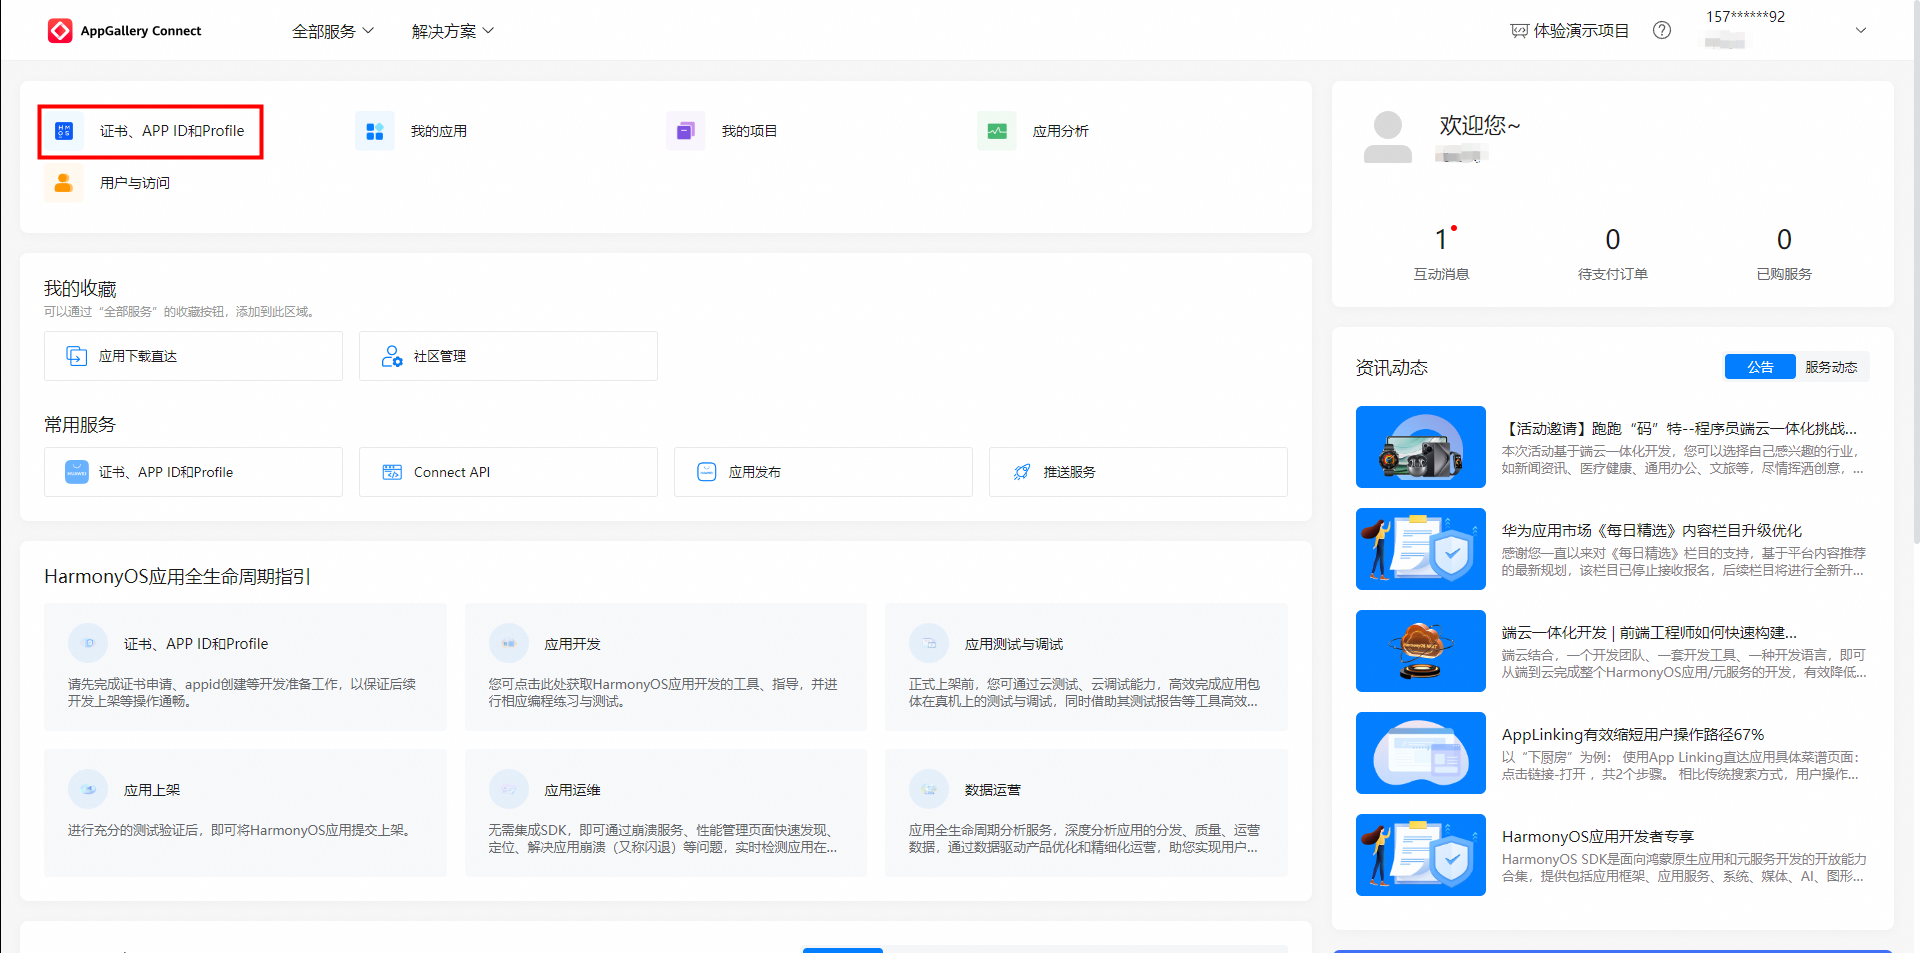Click the 体验演示项目 icon in header

coord(1519,31)
